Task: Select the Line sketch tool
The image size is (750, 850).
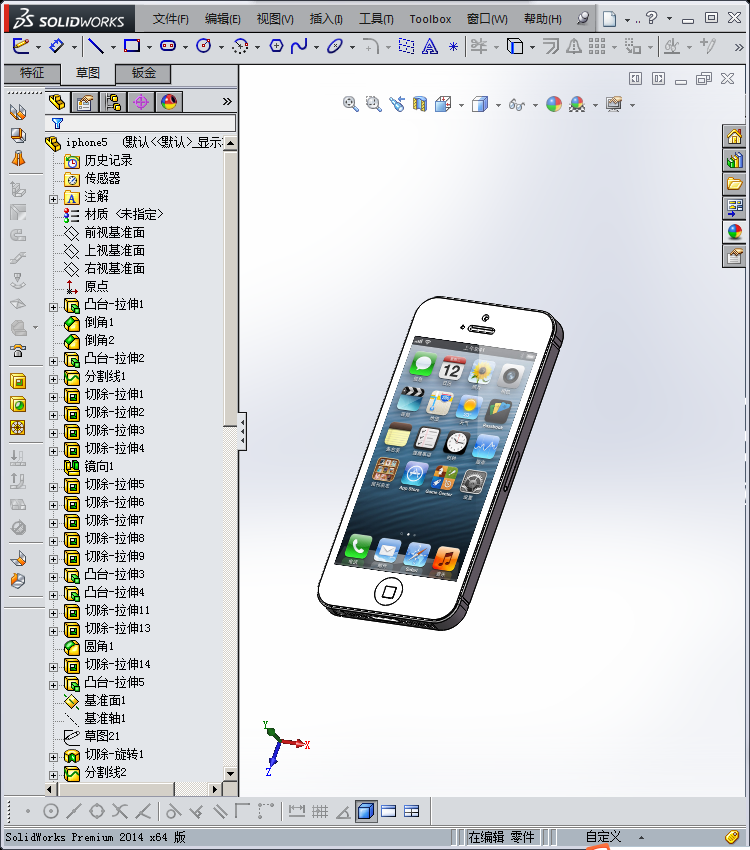Action: tap(96, 46)
